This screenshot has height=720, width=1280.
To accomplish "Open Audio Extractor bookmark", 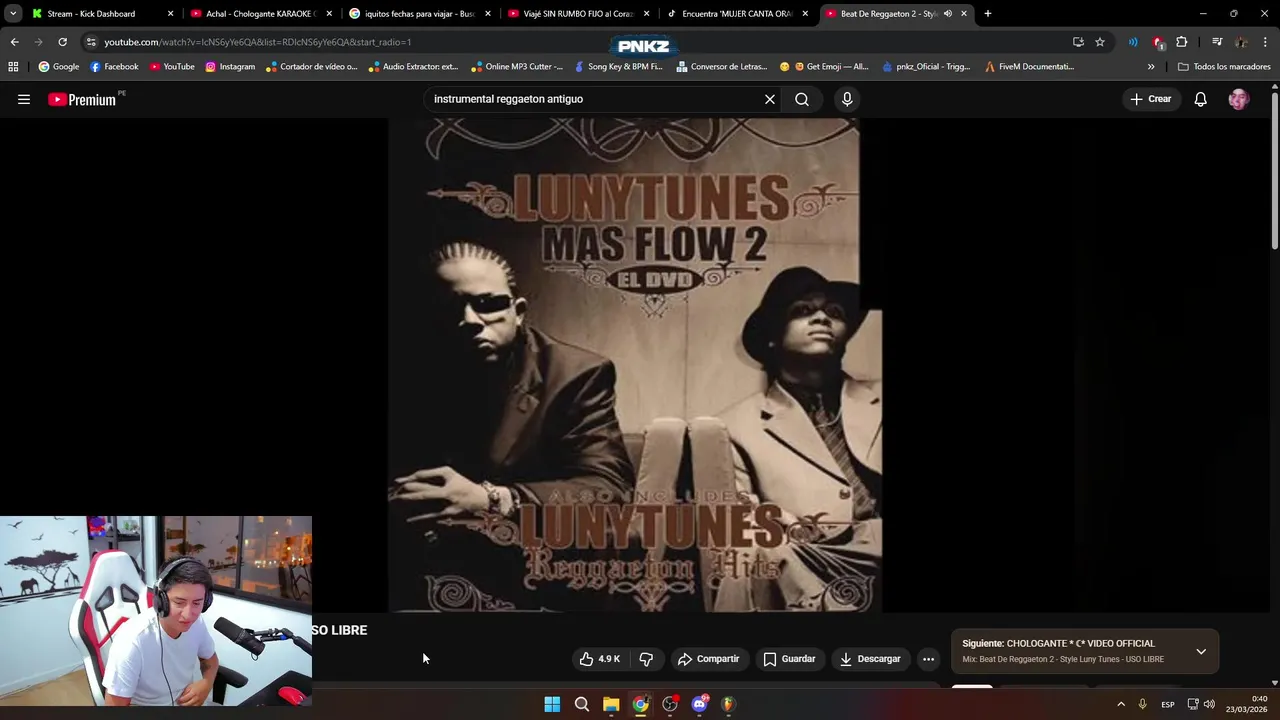I will tap(413, 67).
